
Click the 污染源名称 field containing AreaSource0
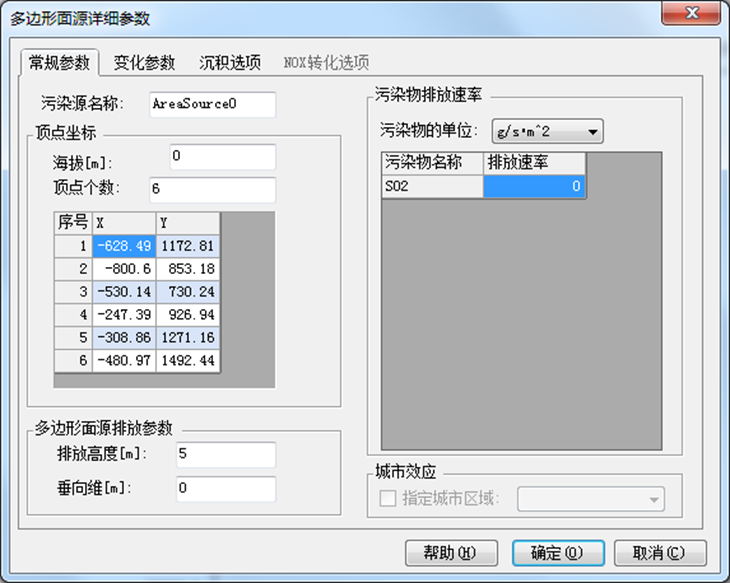(x=211, y=104)
